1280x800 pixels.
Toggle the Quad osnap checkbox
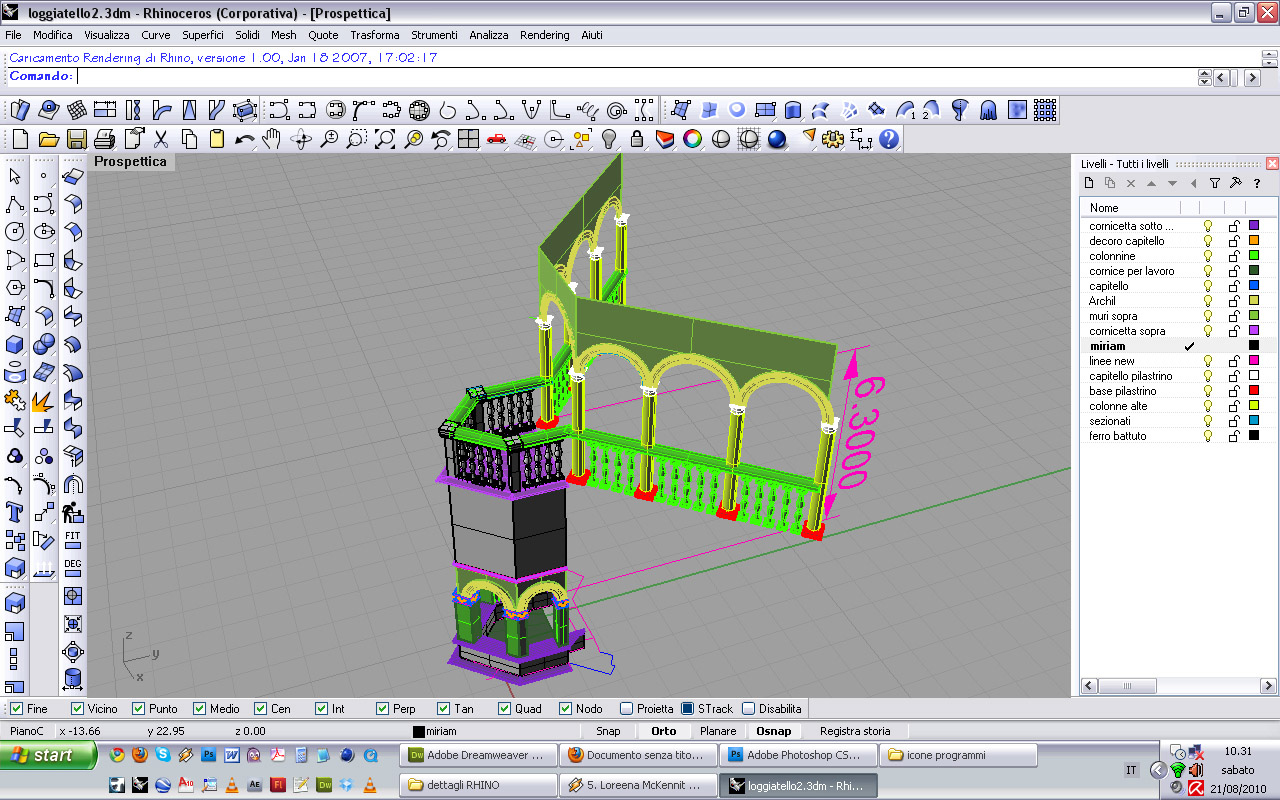point(504,709)
